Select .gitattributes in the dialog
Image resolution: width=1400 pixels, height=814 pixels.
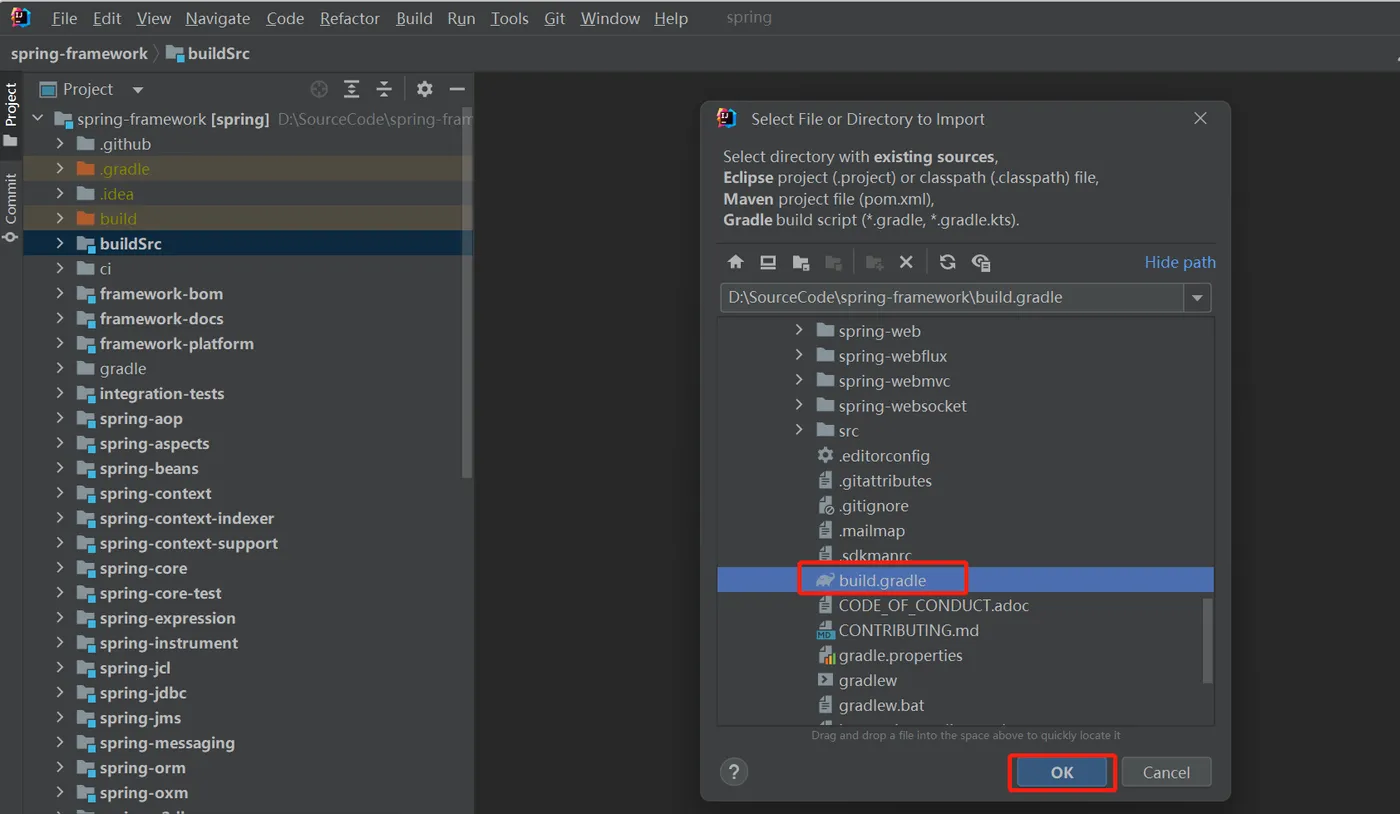point(885,480)
